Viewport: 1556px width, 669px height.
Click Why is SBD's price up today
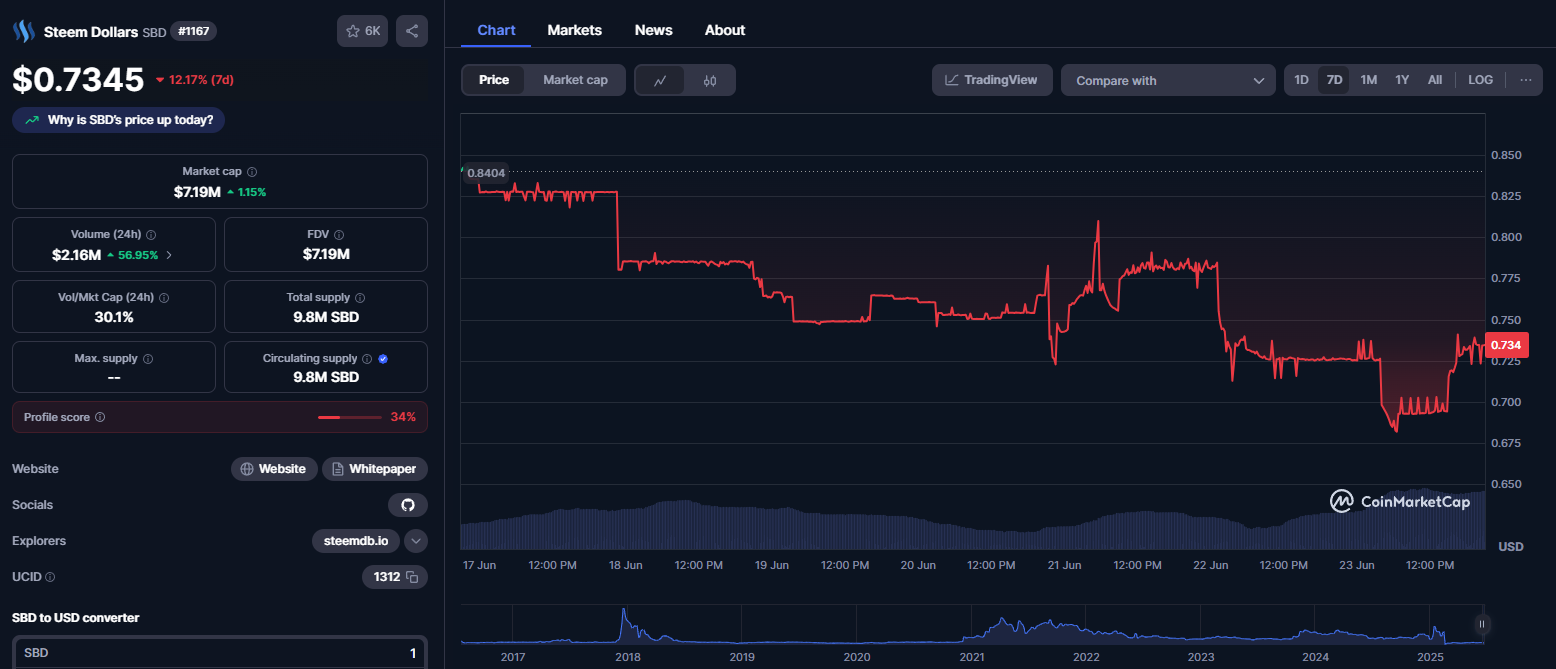pyautogui.click(x=119, y=120)
